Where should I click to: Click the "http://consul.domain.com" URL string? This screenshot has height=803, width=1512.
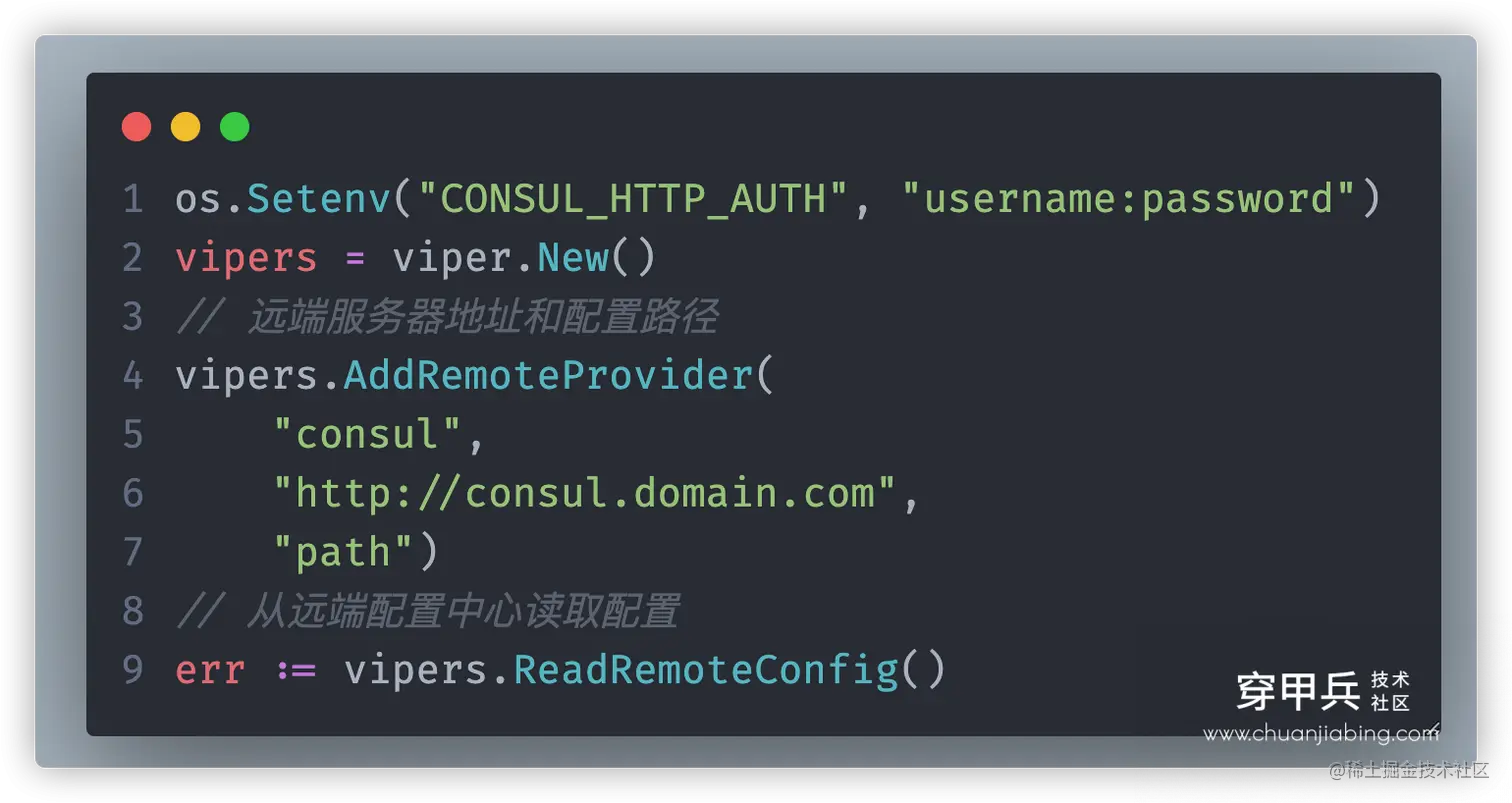(586, 493)
